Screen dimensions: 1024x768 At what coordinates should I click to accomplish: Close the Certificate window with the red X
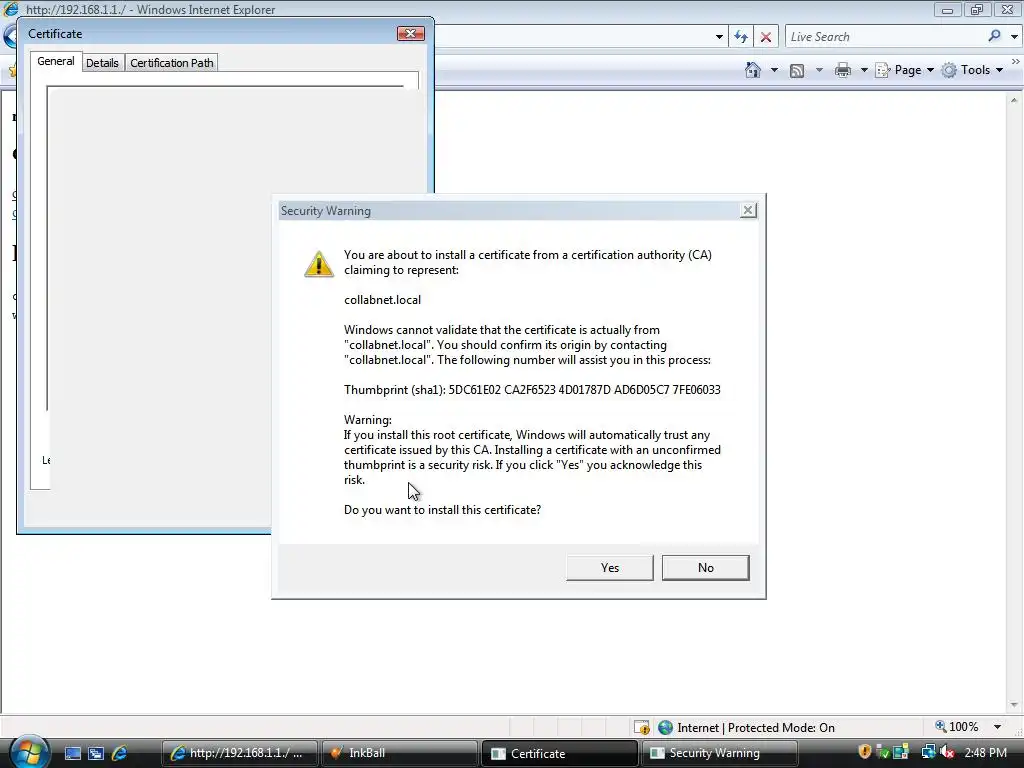(411, 33)
